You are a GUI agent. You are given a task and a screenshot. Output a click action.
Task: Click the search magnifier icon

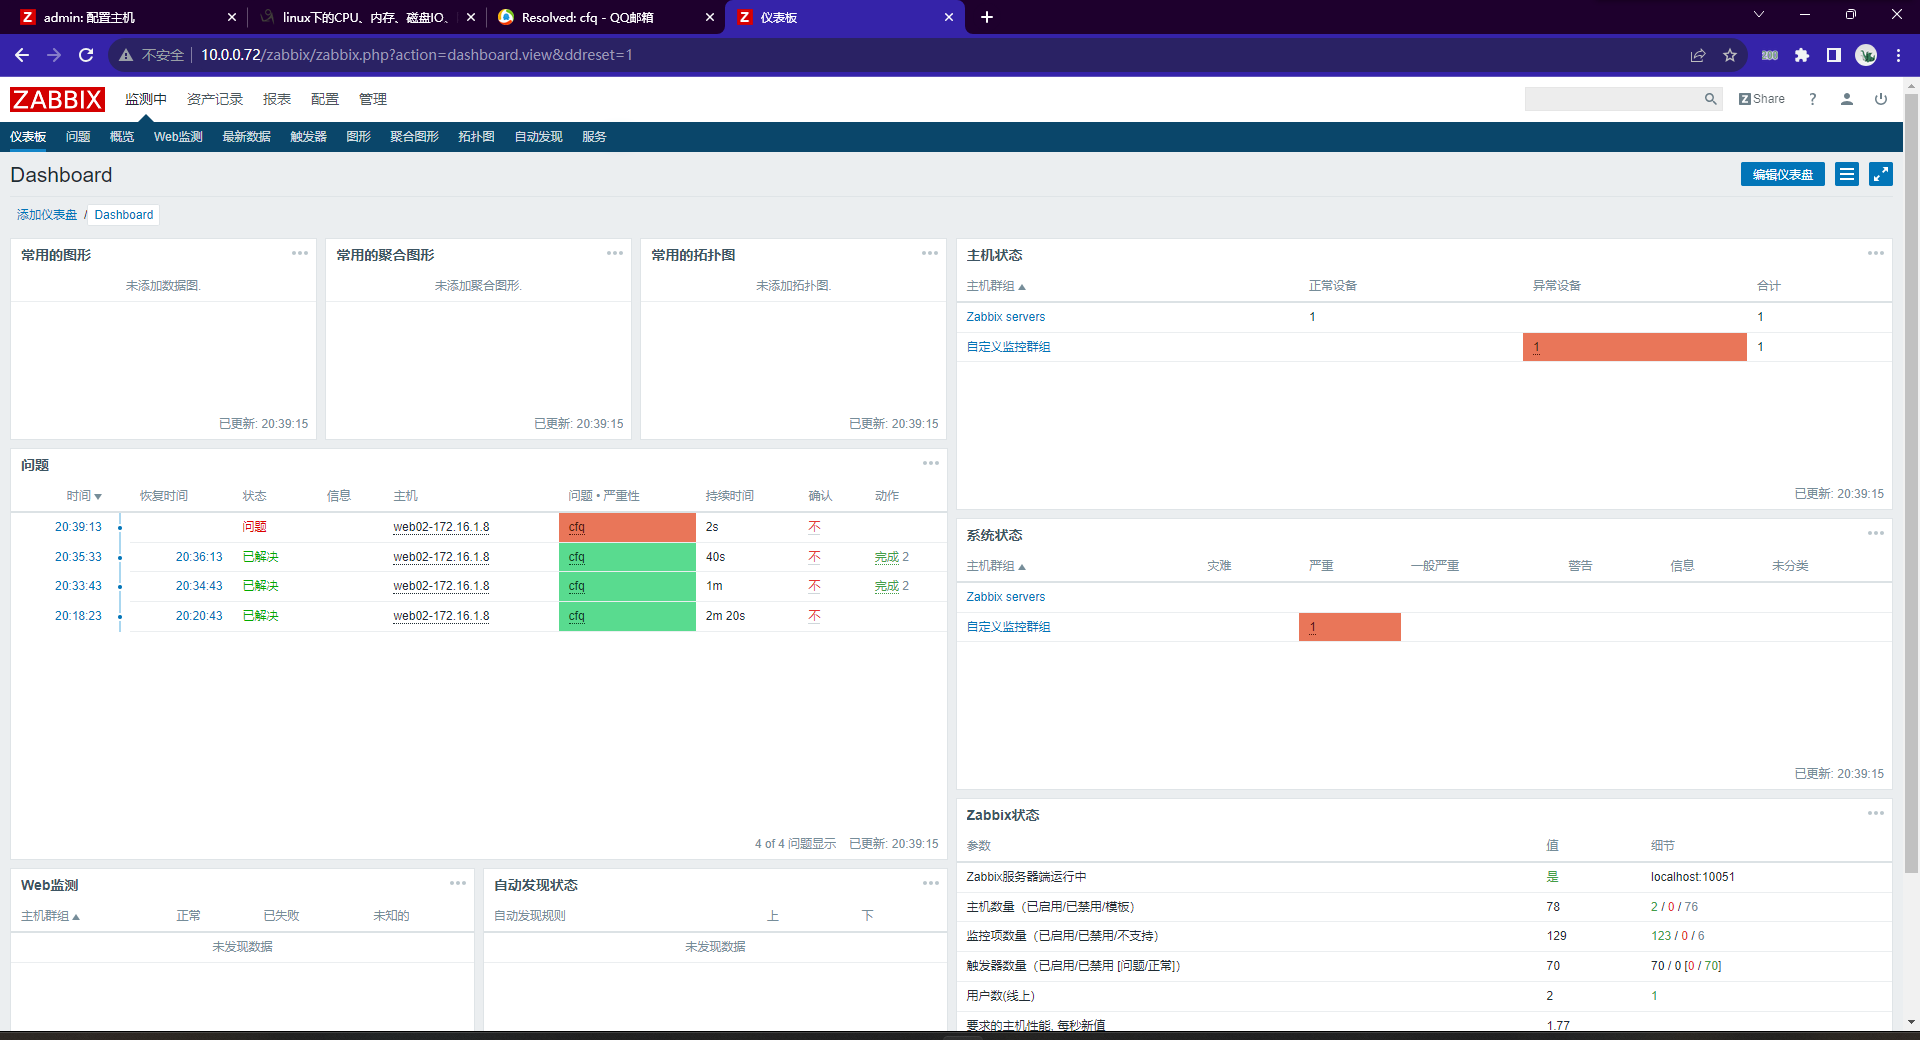(1710, 99)
